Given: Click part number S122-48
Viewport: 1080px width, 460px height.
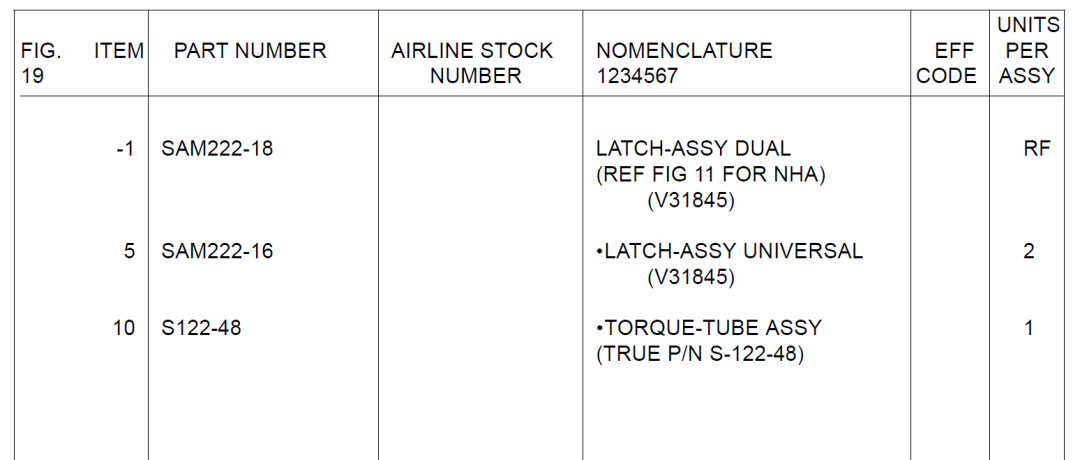Looking at the screenshot, I should 201,328.
